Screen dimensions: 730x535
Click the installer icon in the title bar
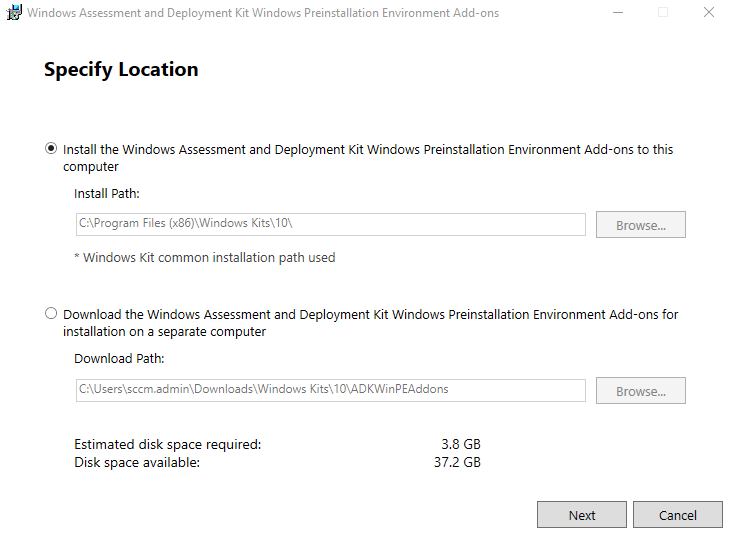[x=14, y=13]
